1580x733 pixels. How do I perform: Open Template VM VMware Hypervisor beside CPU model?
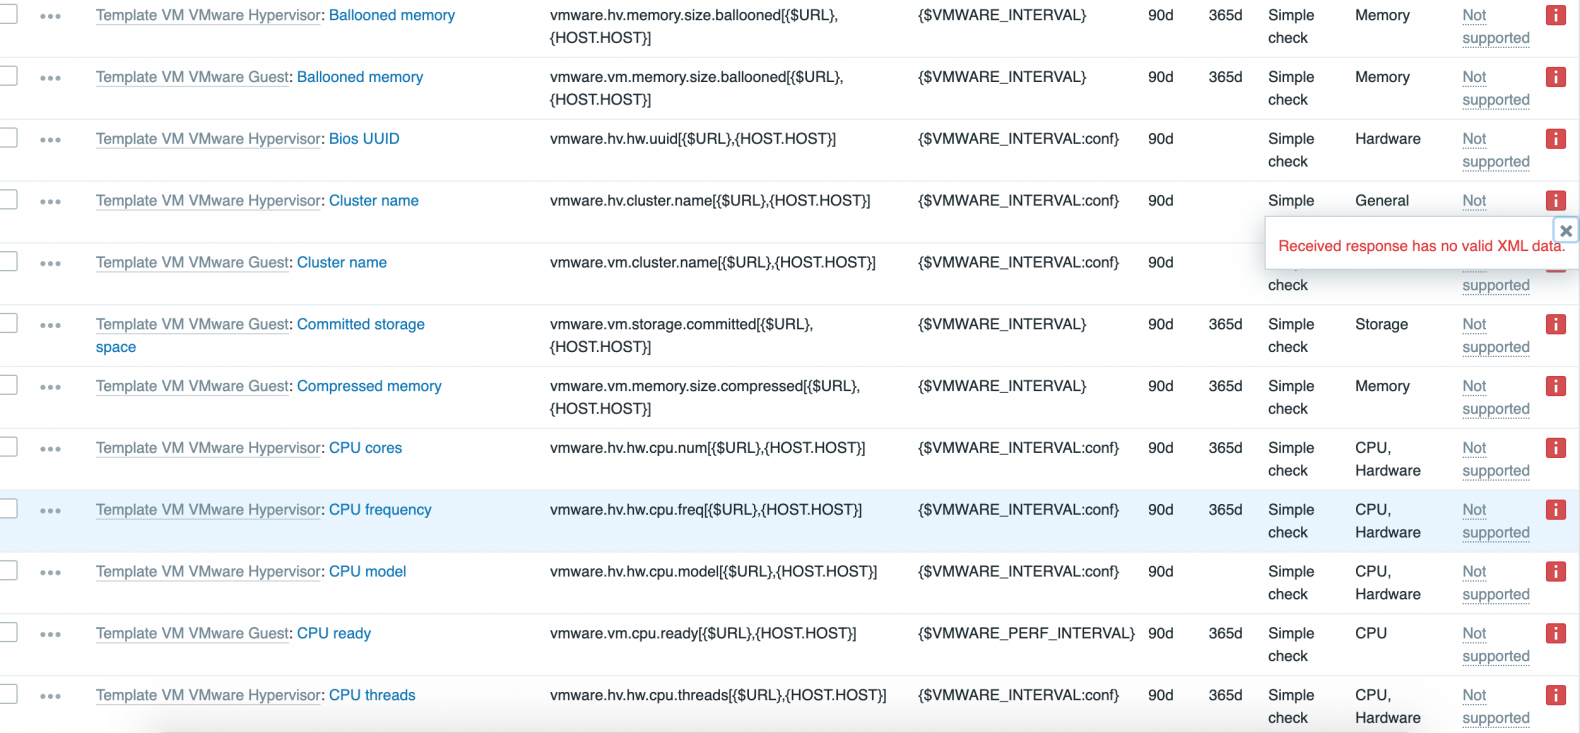[x=209, y=572]
